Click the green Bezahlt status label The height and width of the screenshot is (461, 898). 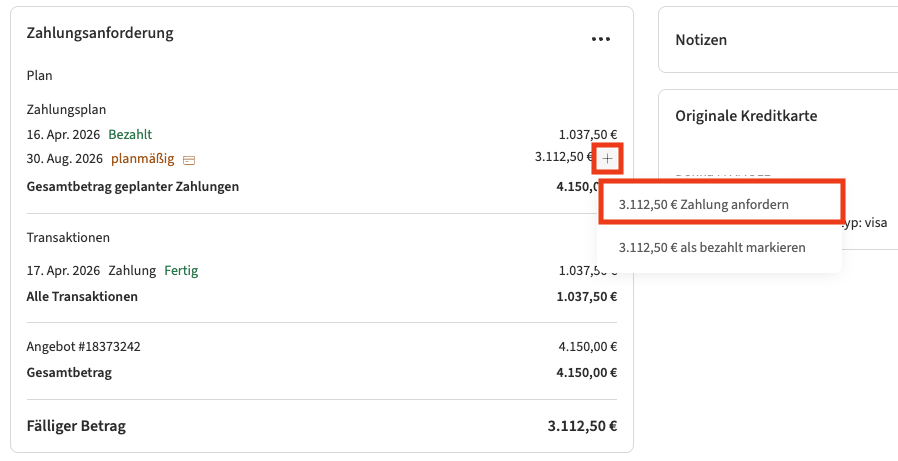(x=130, y=134)
